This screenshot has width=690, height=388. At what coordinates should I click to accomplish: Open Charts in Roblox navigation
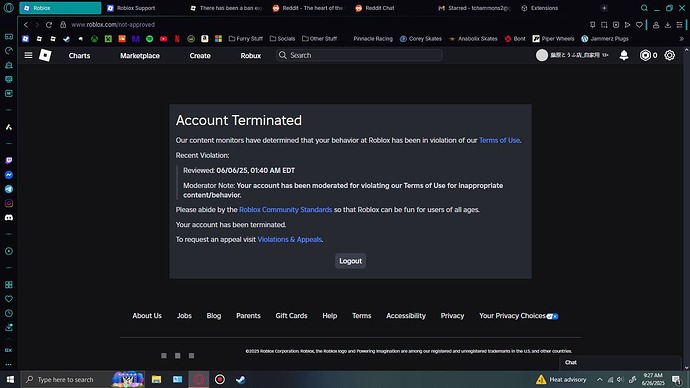point(79,56)
